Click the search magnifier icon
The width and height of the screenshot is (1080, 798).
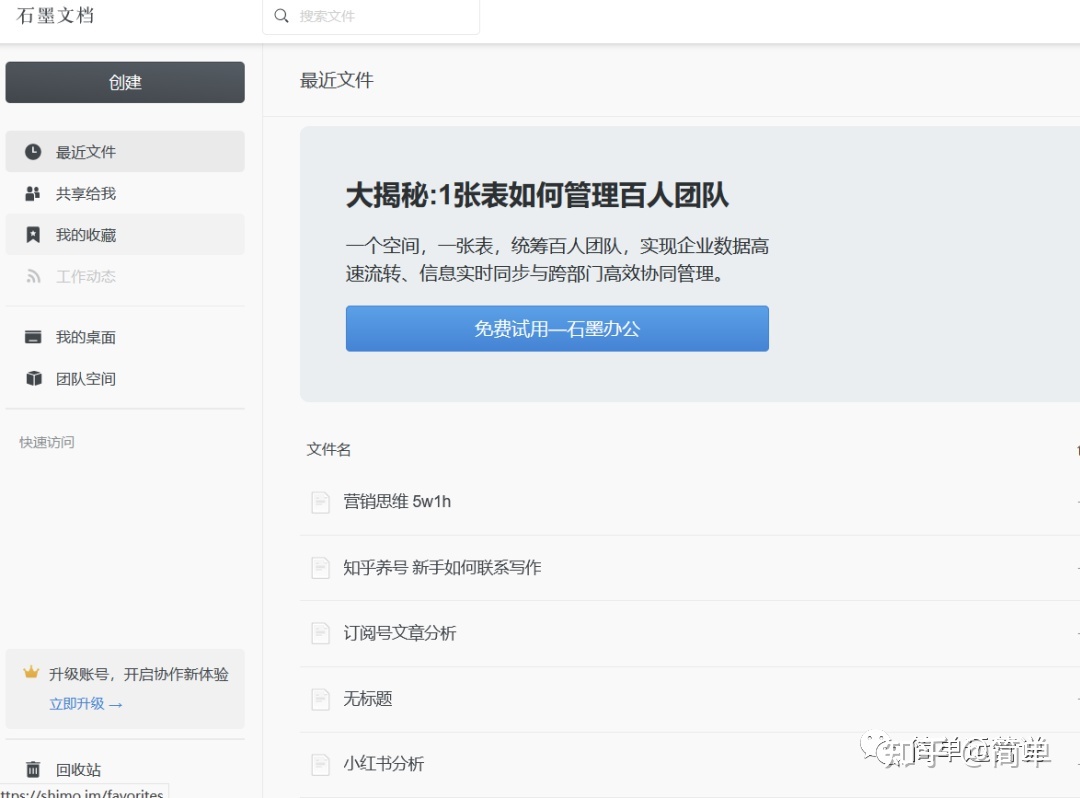[x=281, y=16]
